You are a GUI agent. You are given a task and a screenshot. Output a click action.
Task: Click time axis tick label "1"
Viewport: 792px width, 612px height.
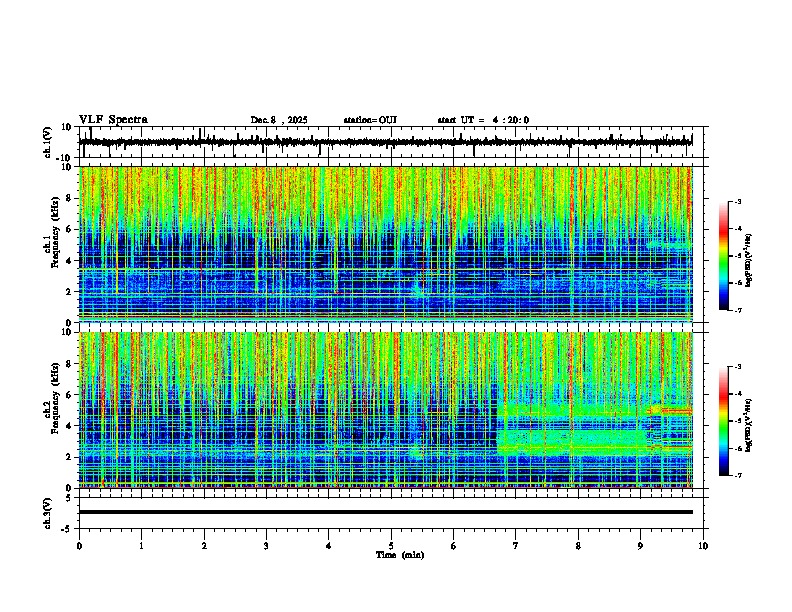[x=141, y=546]
